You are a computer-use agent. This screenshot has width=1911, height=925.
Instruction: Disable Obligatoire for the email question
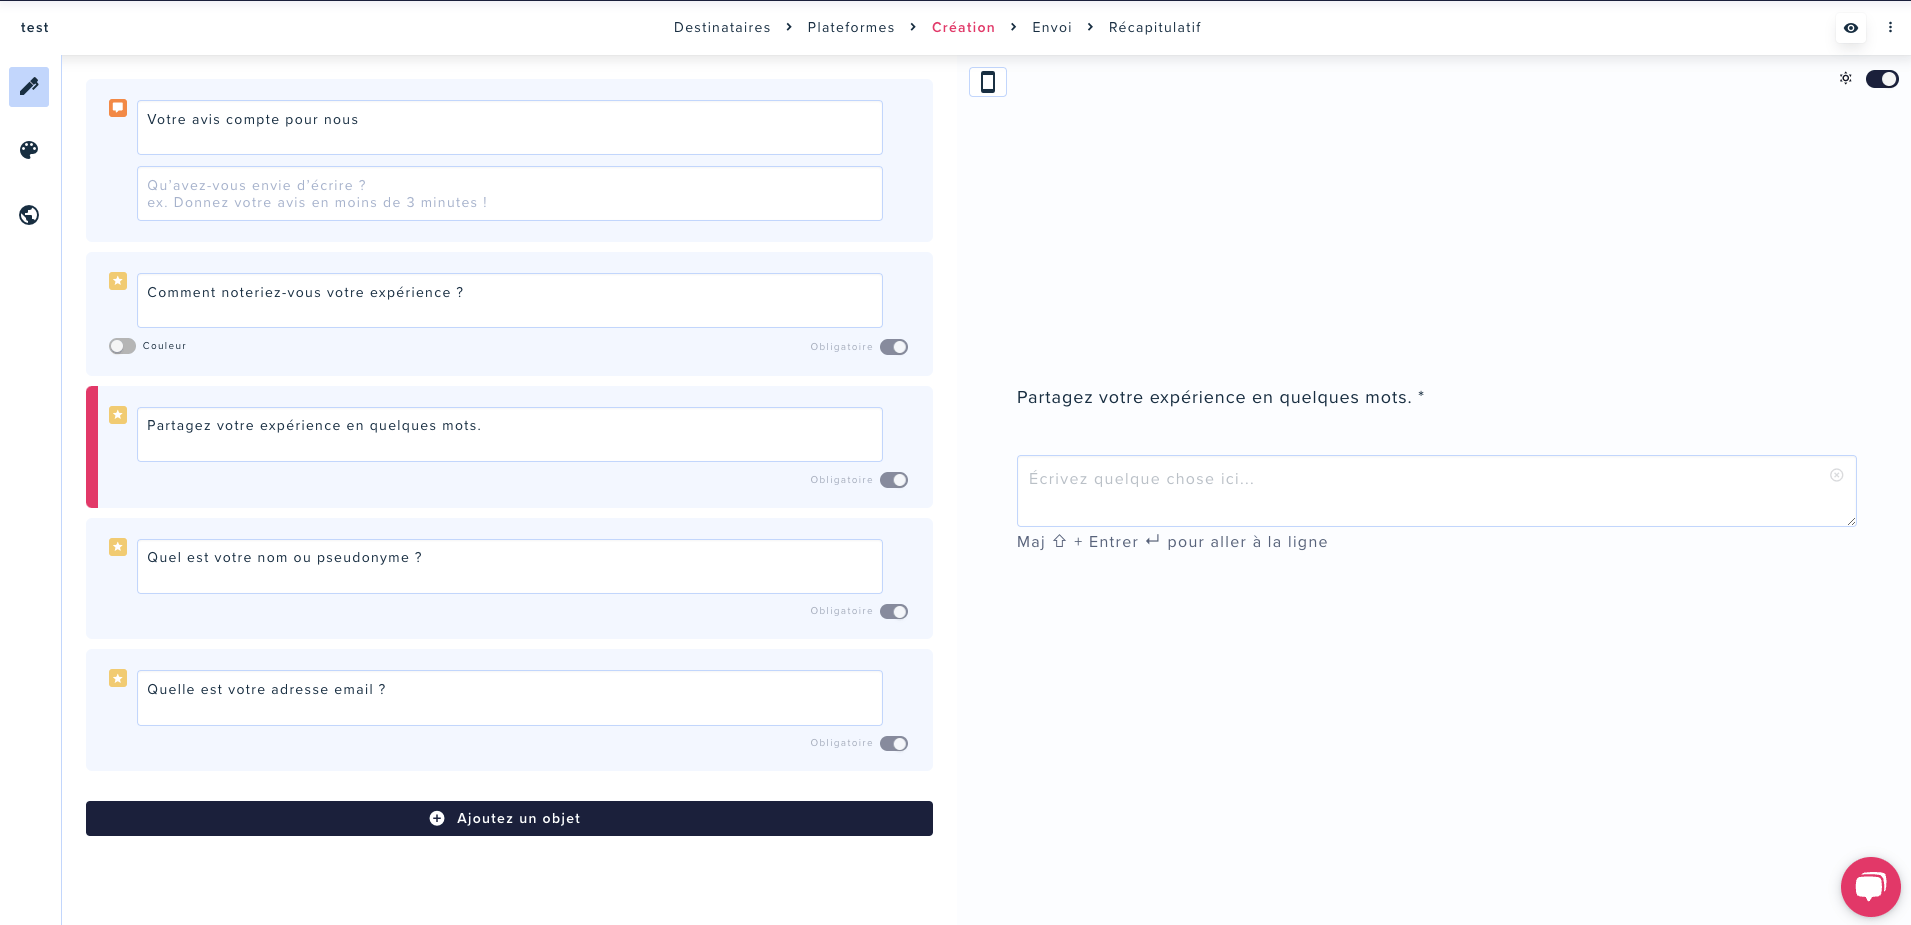coord(893,743)
